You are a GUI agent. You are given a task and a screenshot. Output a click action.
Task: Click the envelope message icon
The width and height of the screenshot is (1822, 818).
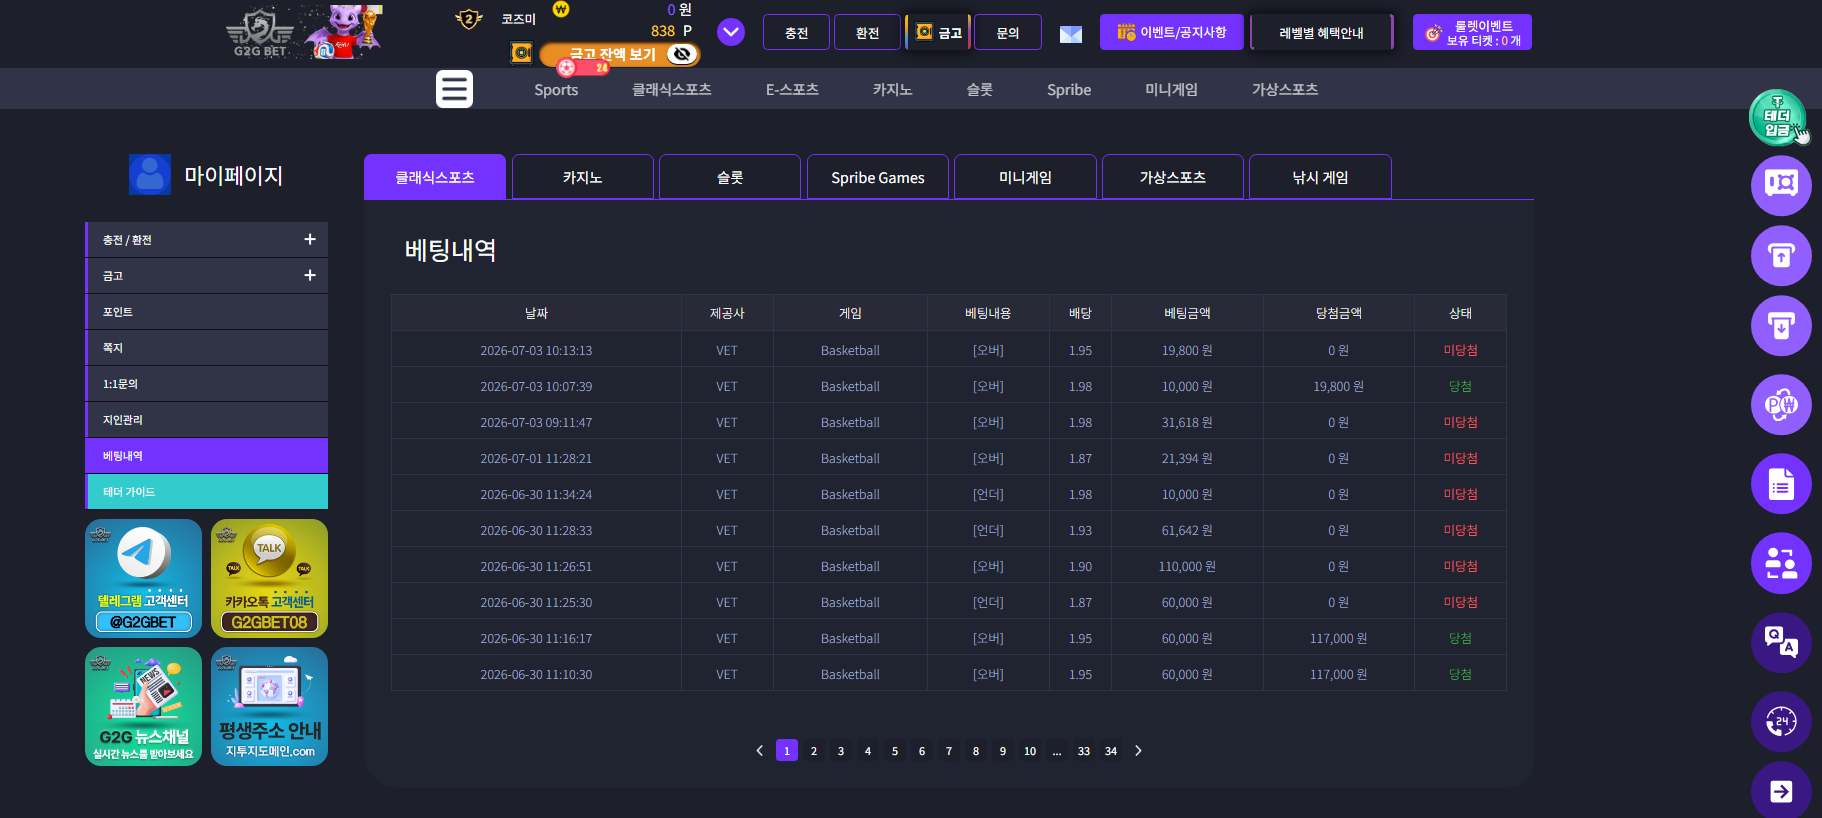click(1071, 35)
